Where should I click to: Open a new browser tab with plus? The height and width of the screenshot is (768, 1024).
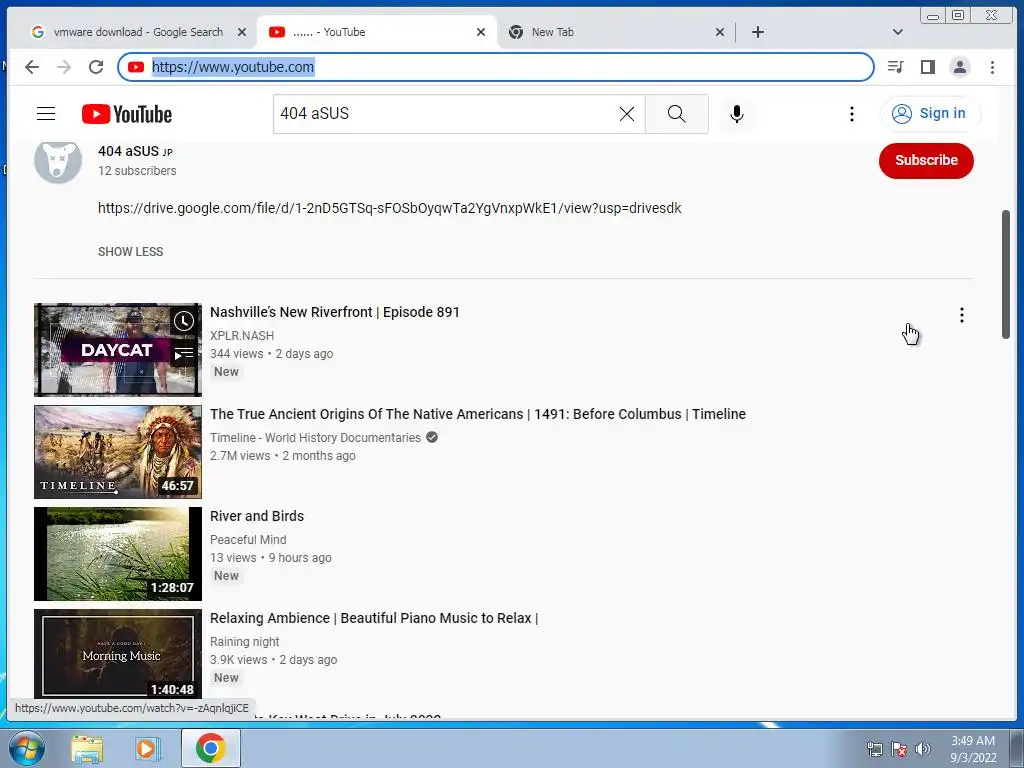[x=758, y=32]
